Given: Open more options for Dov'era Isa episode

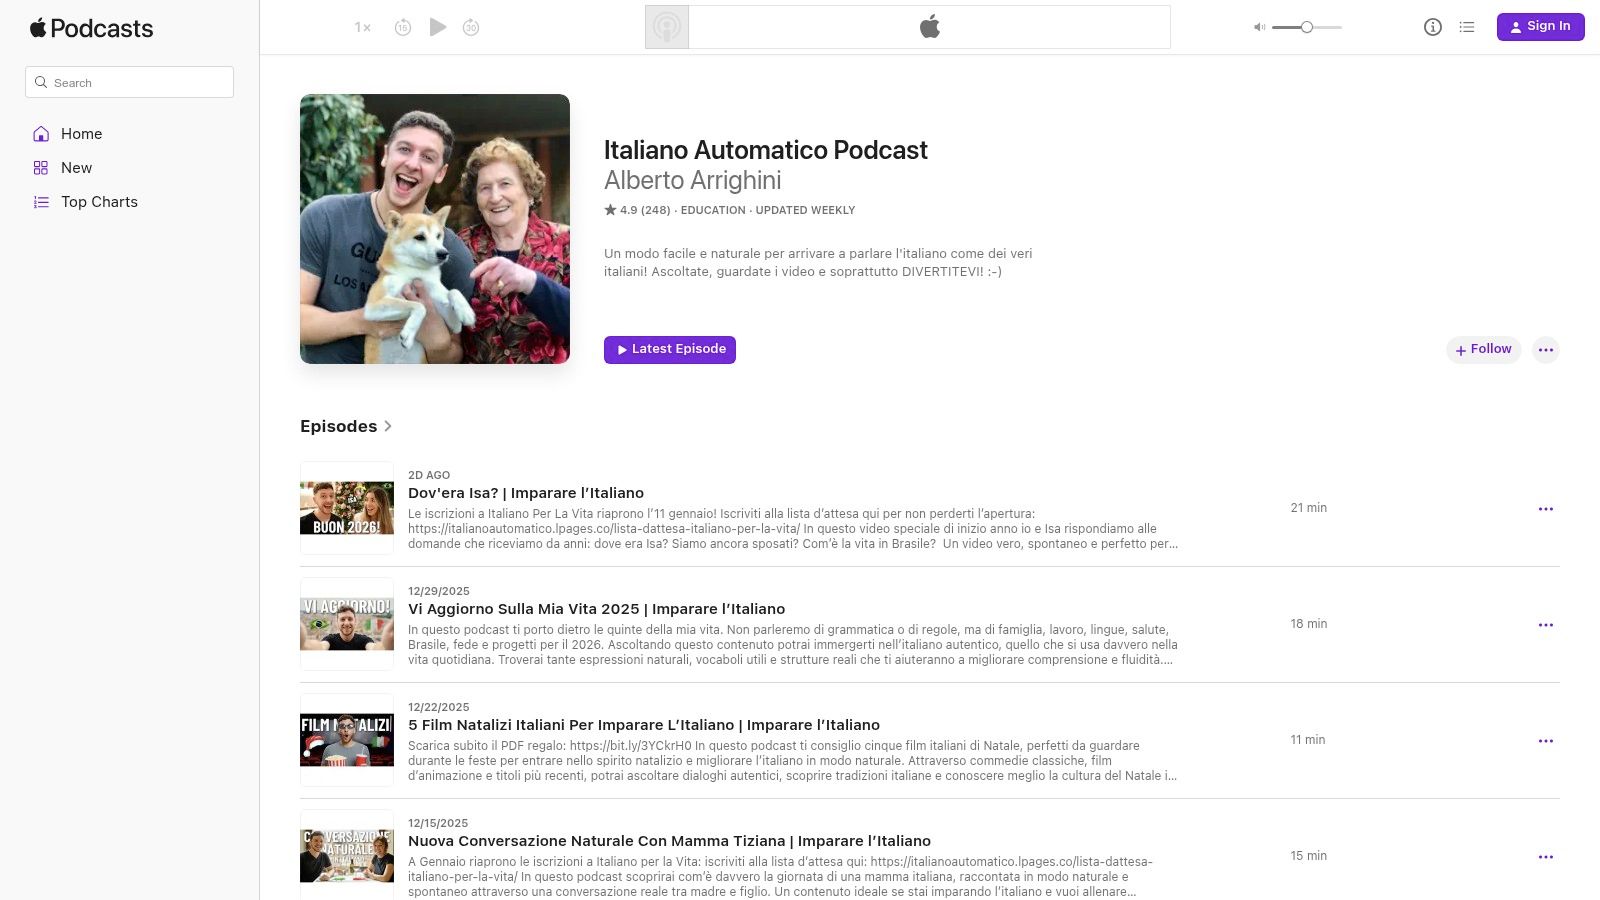Looking at the screenshot, I should 1546,508.
